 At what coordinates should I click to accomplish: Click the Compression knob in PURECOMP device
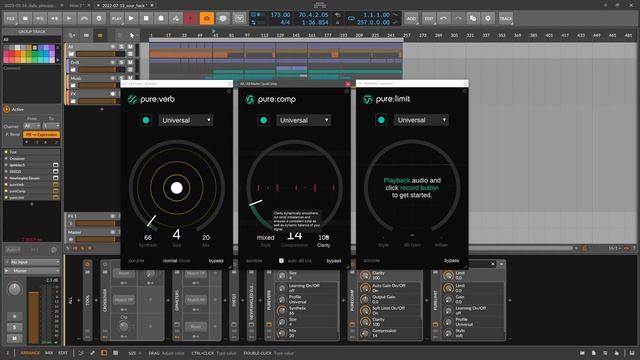(x=365, y=333)
